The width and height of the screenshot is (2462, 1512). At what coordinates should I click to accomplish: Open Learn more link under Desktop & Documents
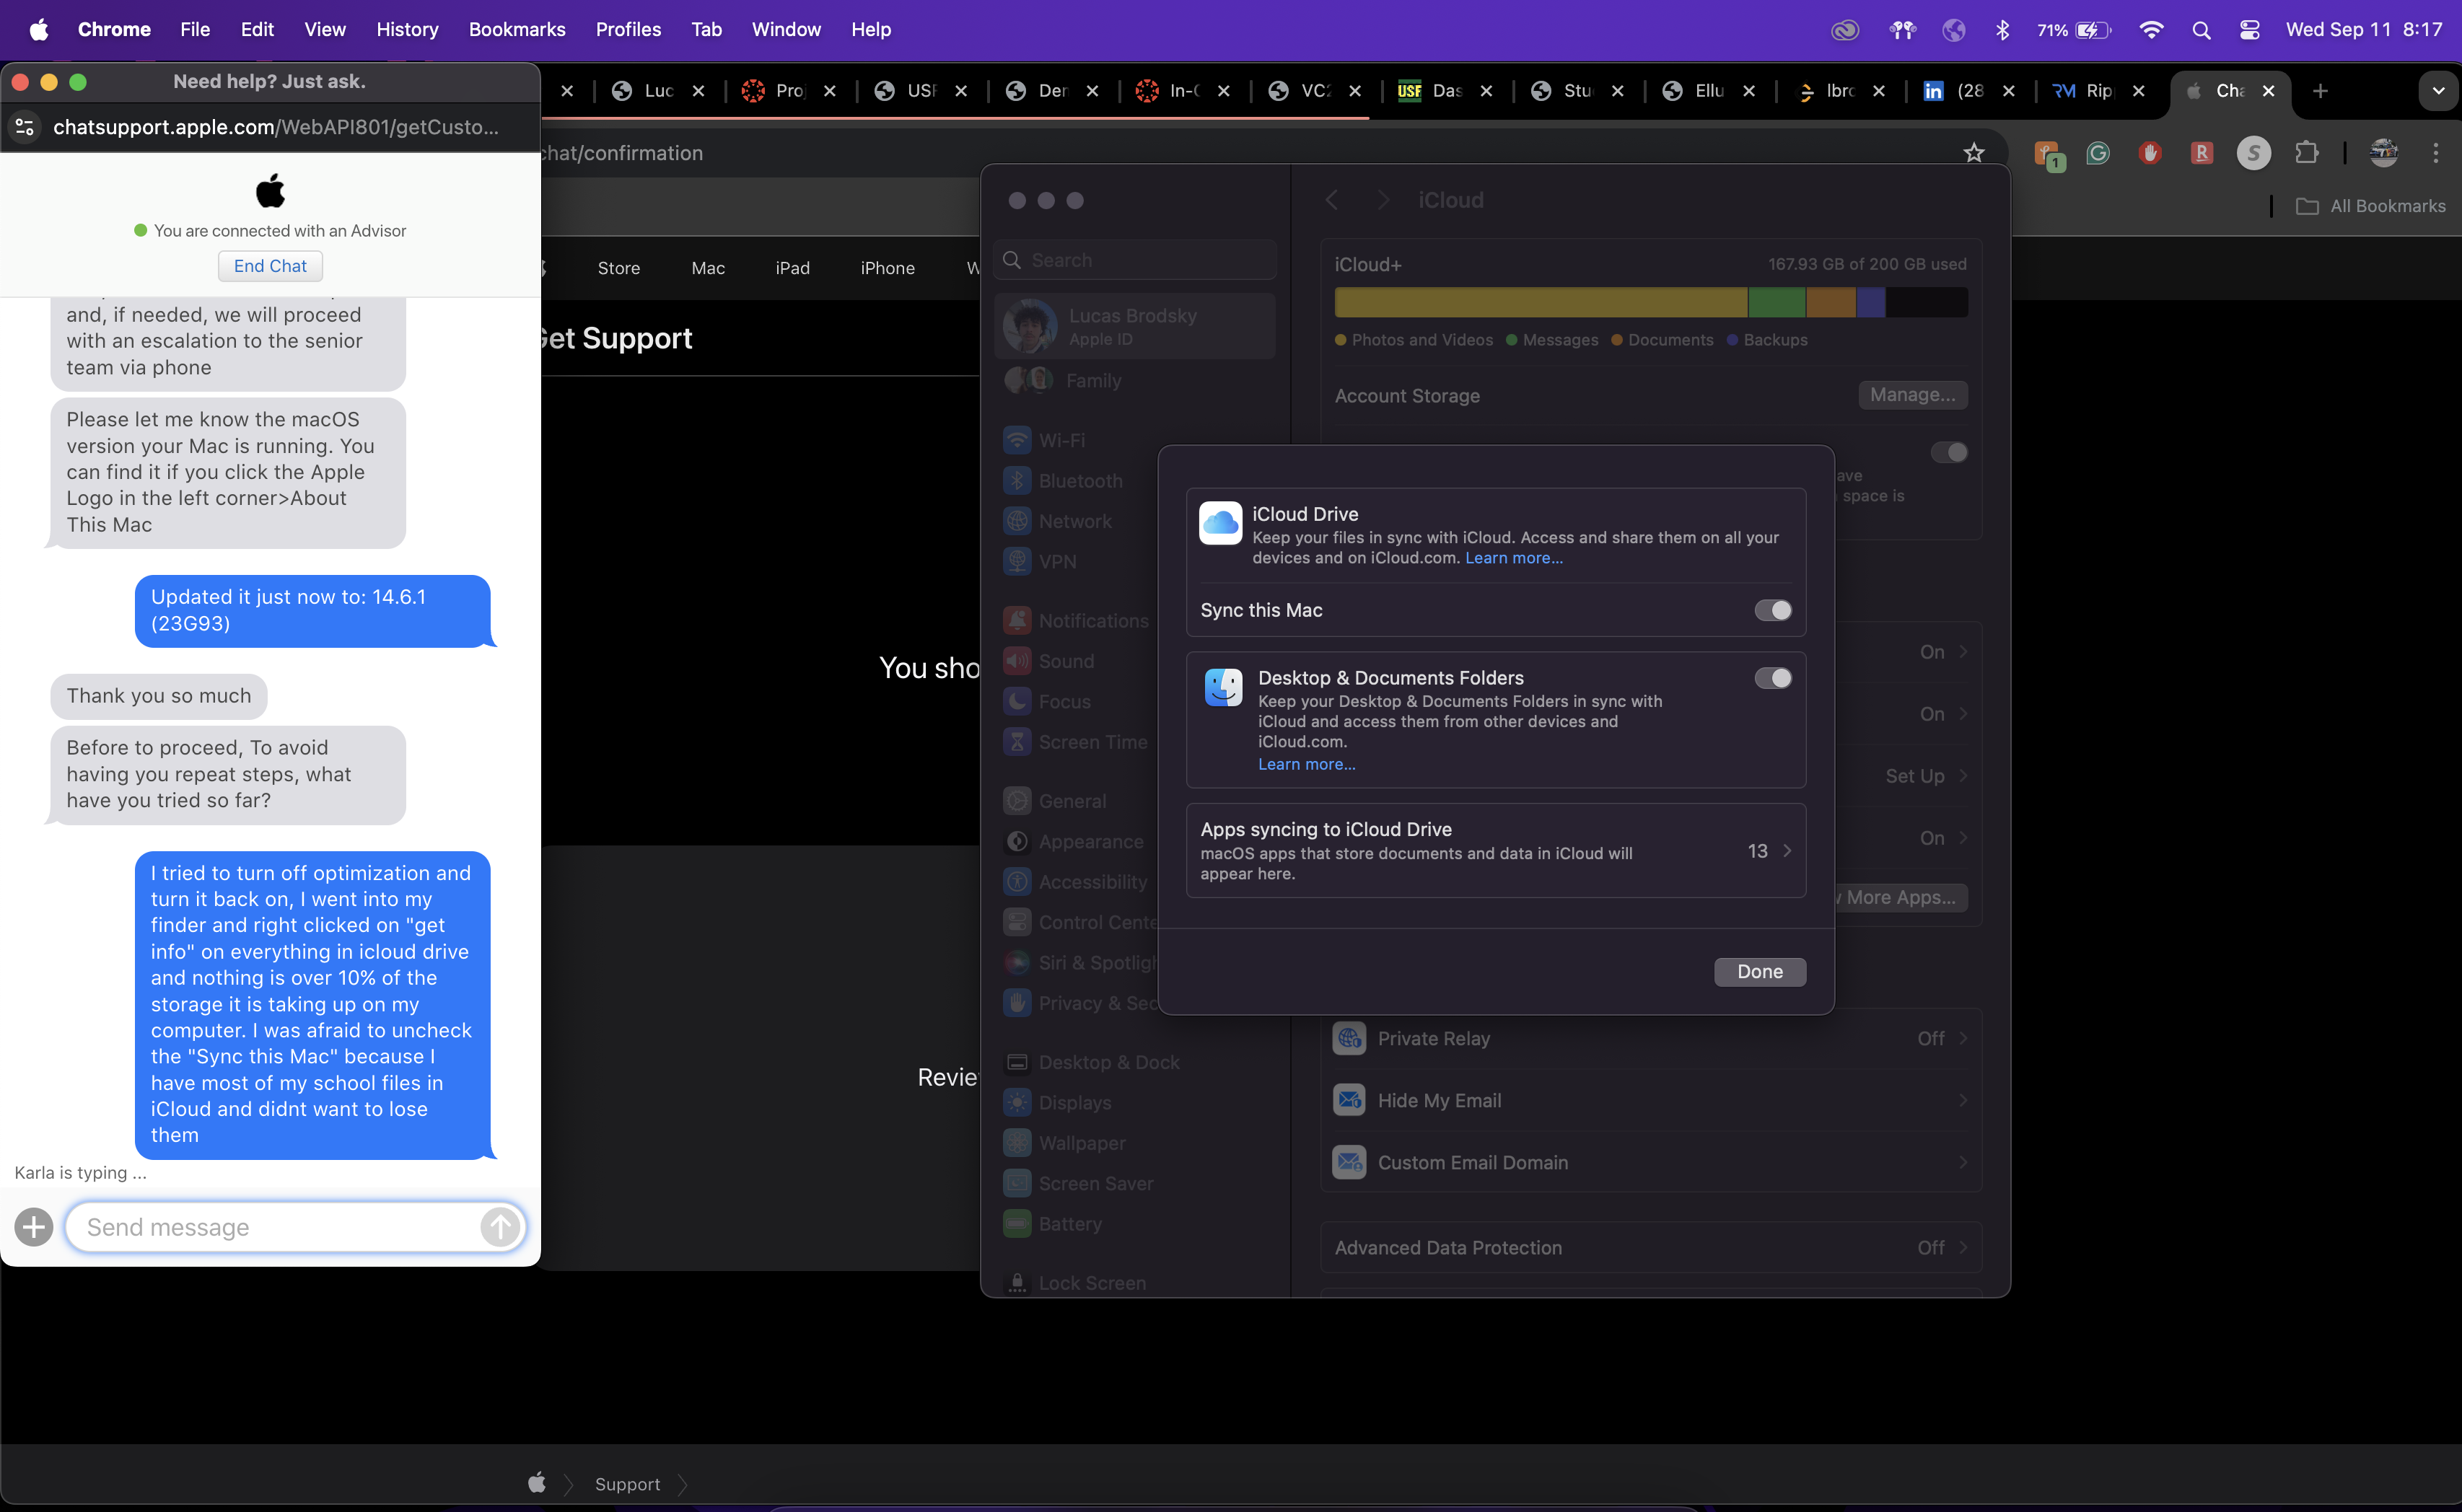coord(1306,764)
